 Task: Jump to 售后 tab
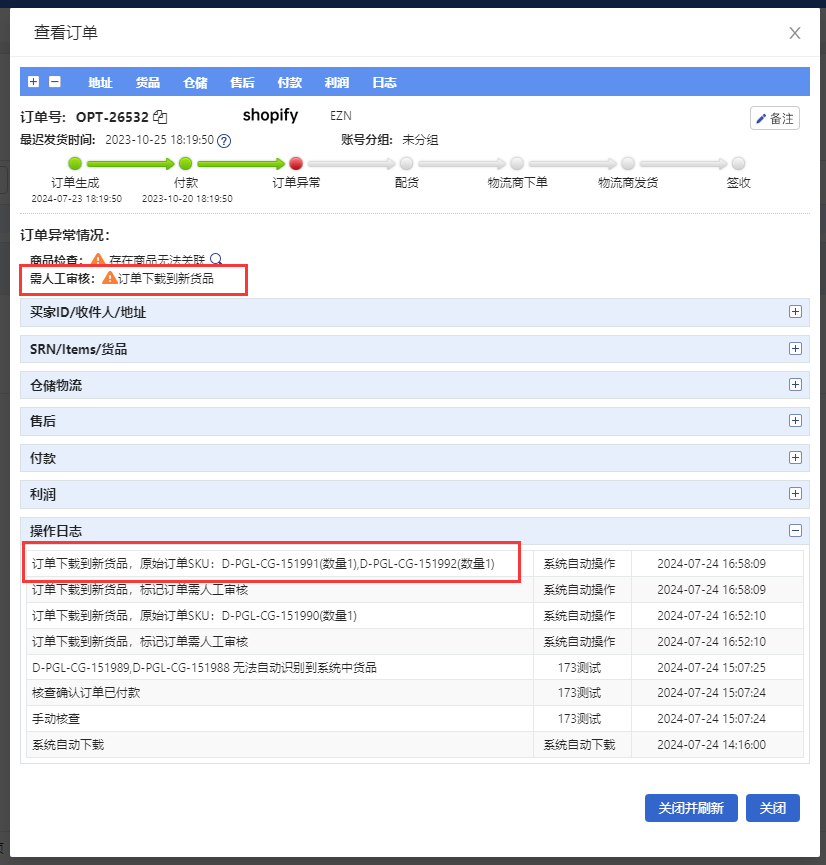(242, 83)
